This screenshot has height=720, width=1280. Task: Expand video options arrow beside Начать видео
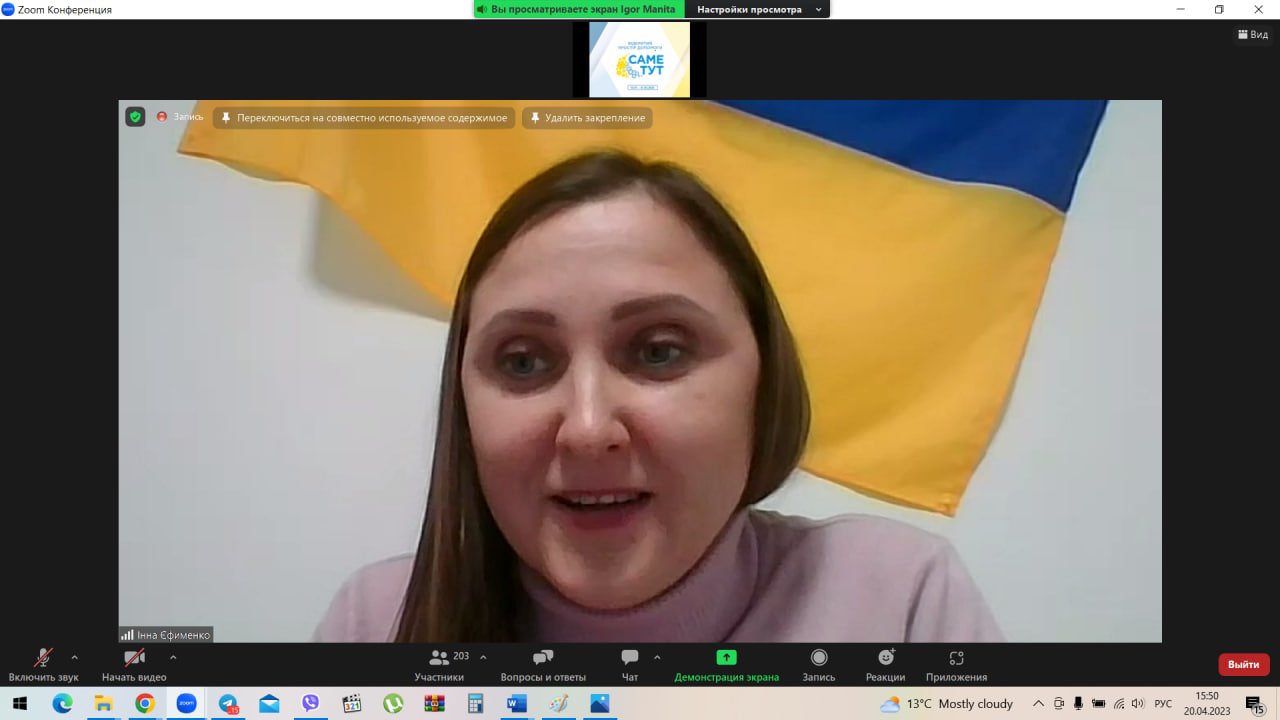point(173,657)
